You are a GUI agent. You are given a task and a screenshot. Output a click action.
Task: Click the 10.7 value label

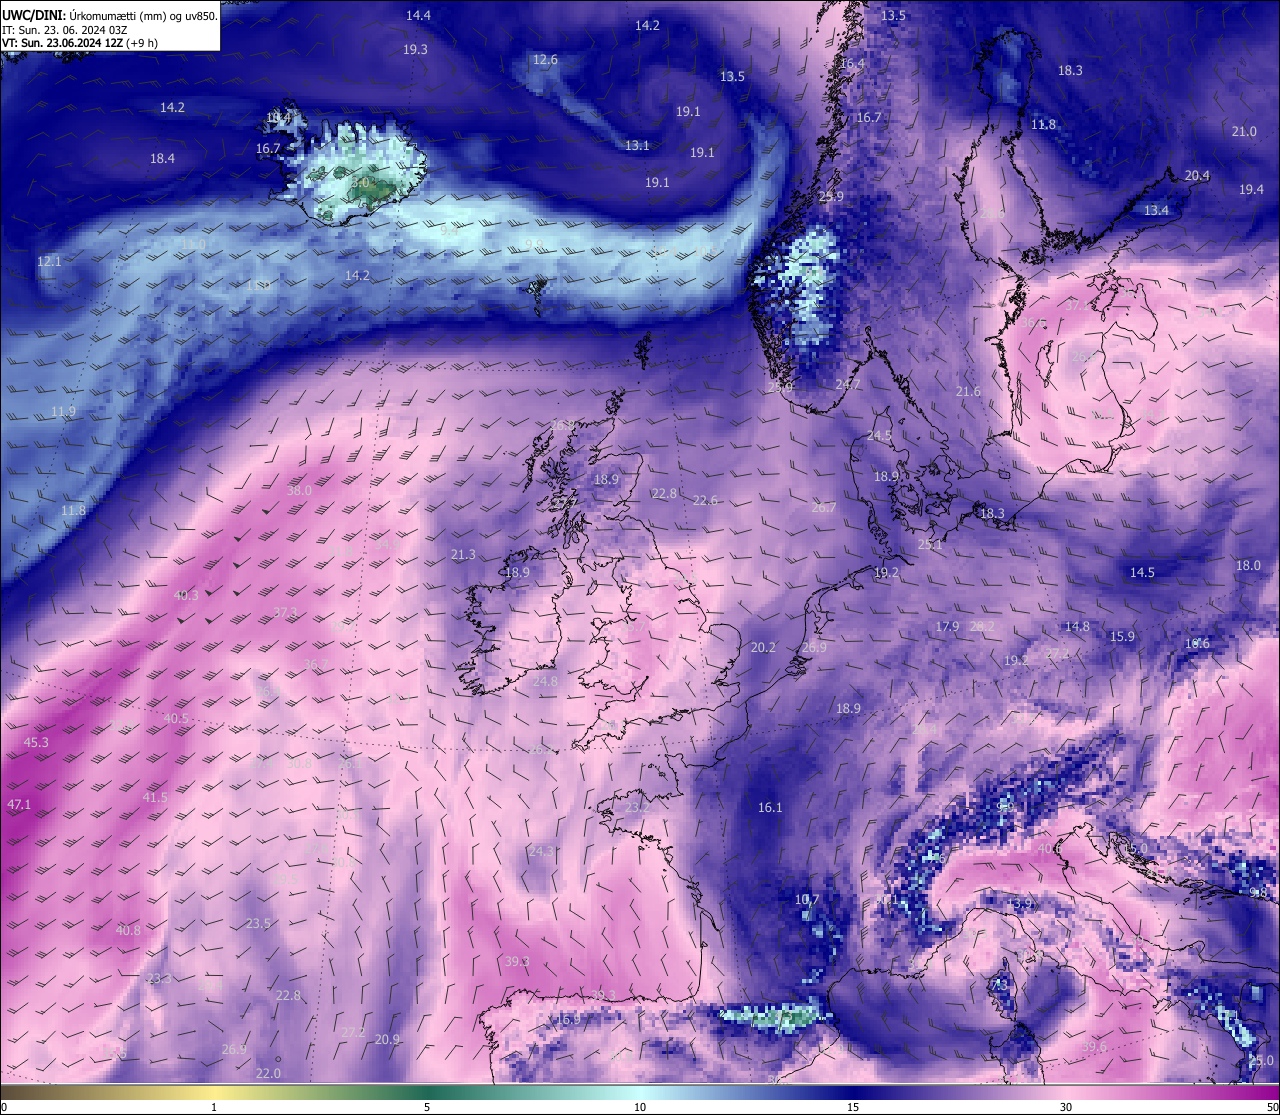coord(807,900)
